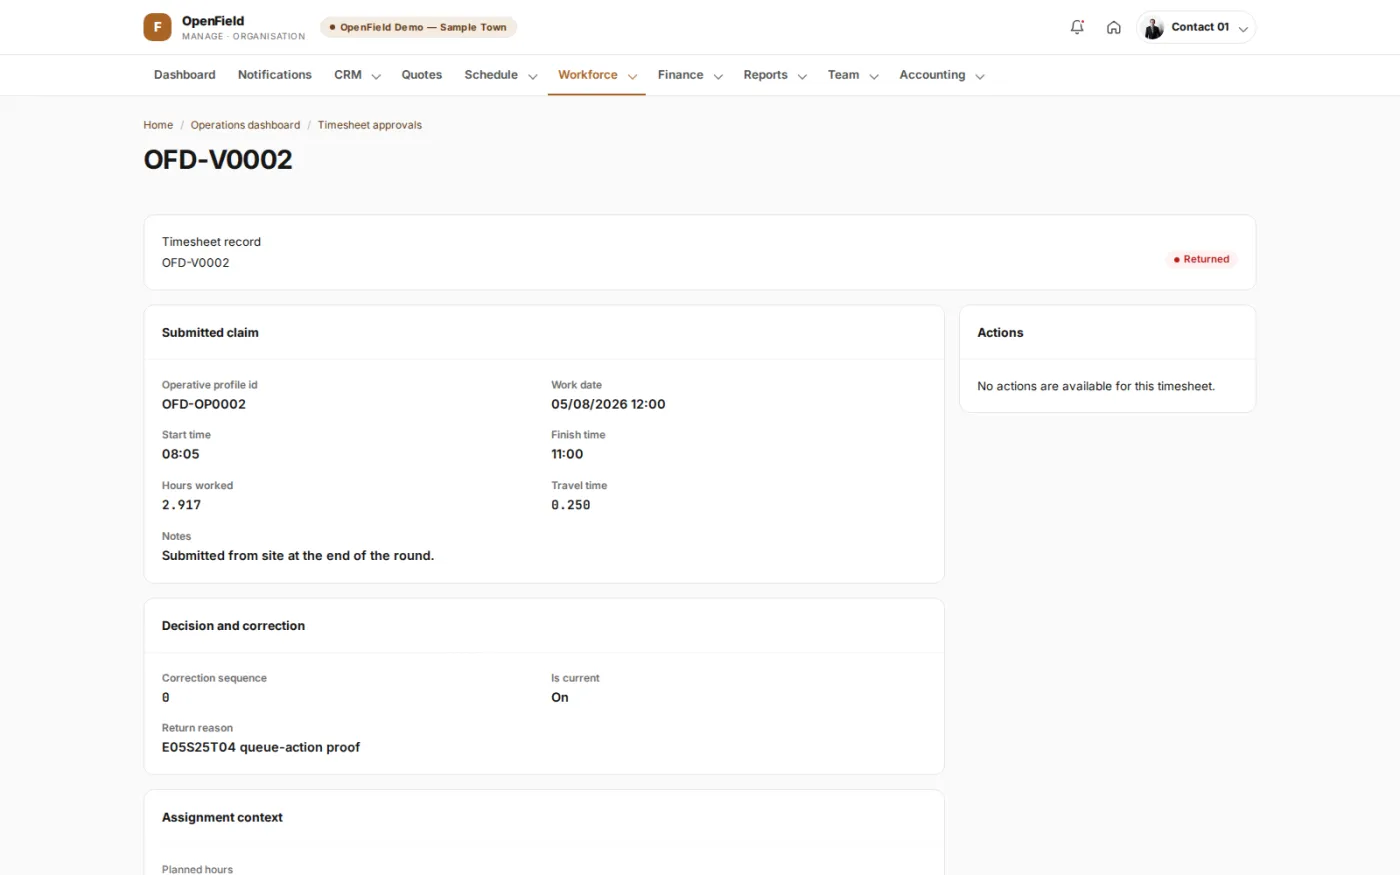The height and width of the screenshot is (875, 1400).
Task: Select the Is current value On
Action: 560,697
